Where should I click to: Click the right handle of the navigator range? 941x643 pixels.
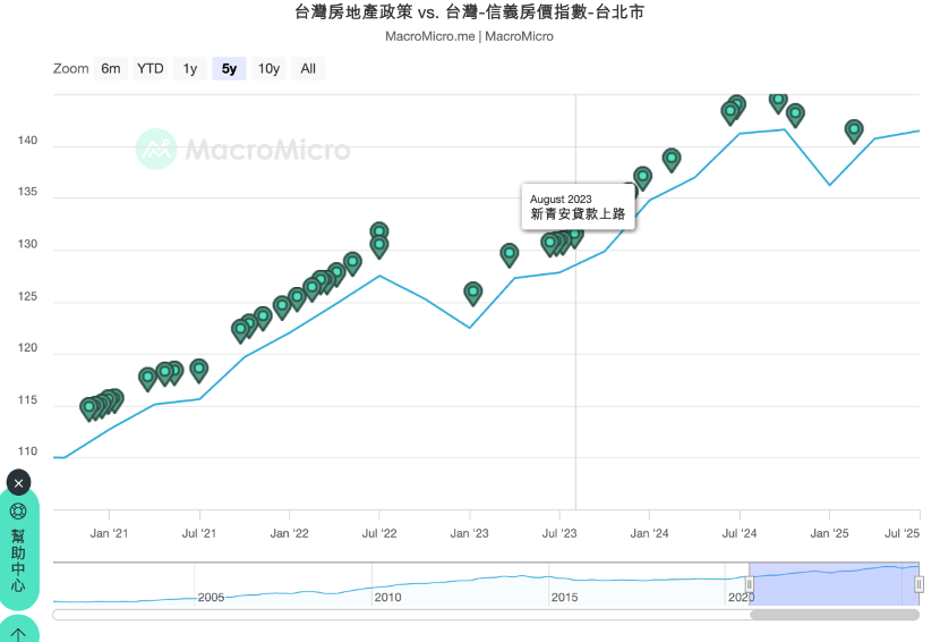coord(919,584)
